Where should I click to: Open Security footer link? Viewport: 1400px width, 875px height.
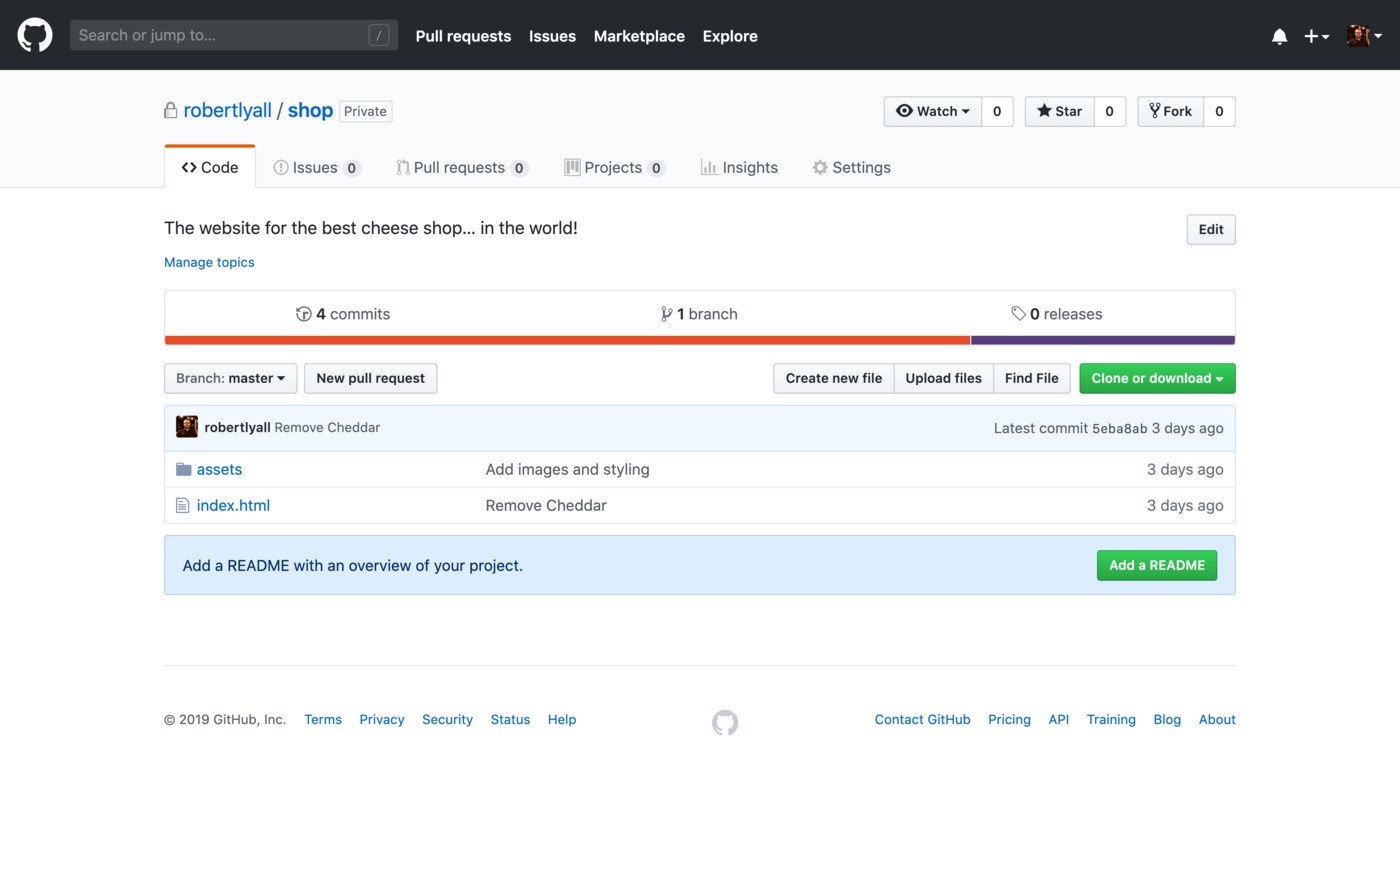coord(447,719)
